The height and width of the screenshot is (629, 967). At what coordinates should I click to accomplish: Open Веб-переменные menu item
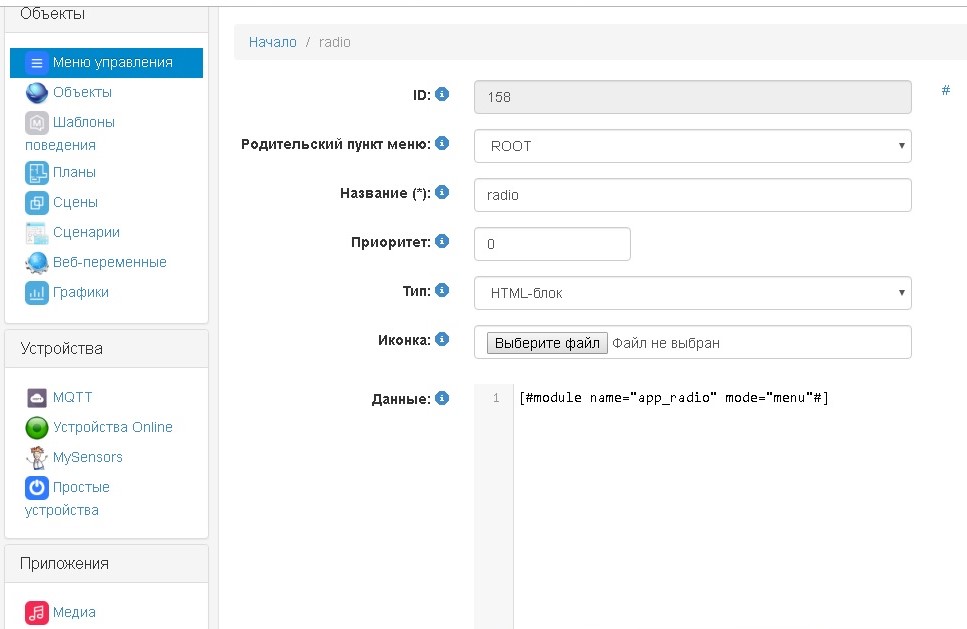point(109,262)
